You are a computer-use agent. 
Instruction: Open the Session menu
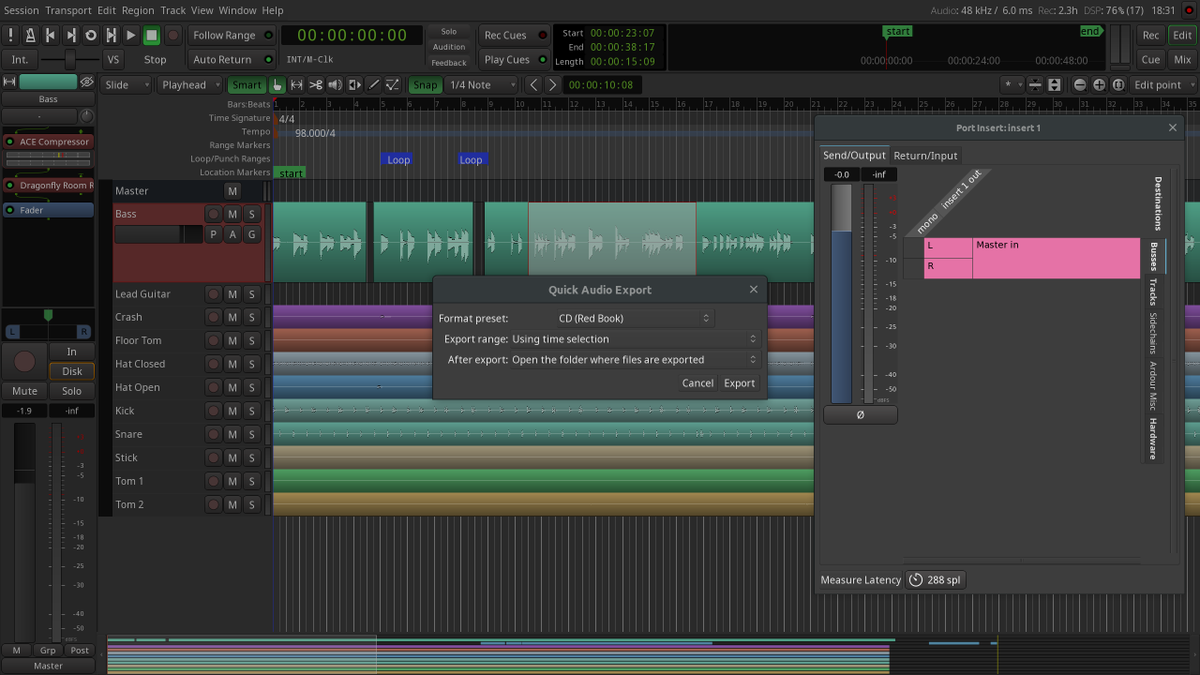coord(21,10)
